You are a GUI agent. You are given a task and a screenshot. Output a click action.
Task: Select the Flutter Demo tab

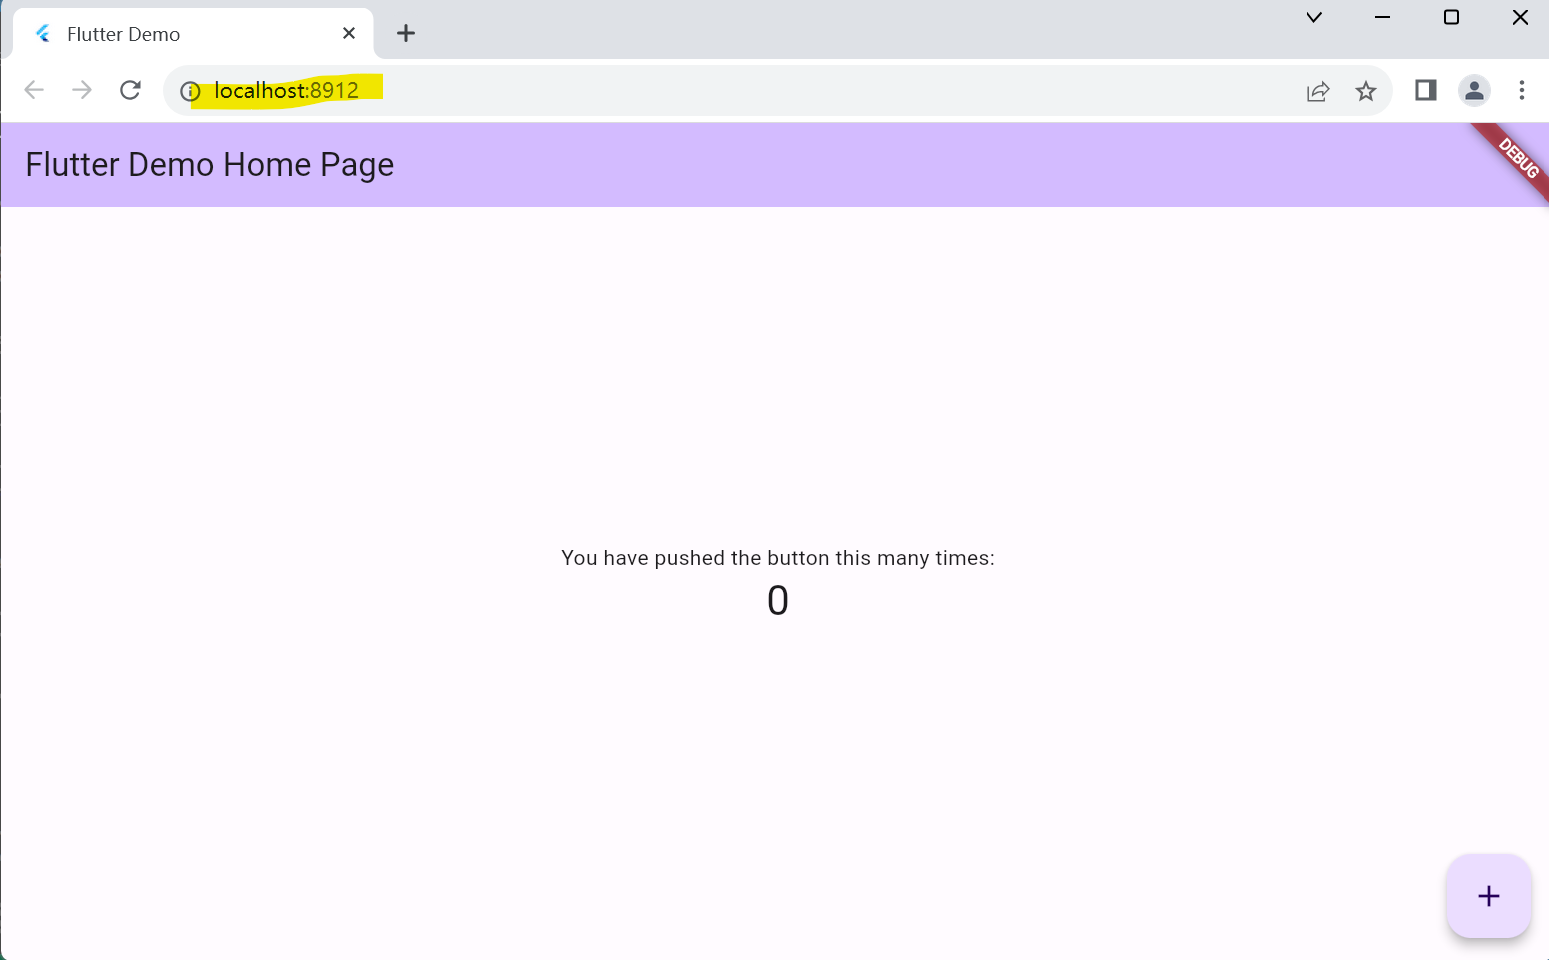click(194, 34)
